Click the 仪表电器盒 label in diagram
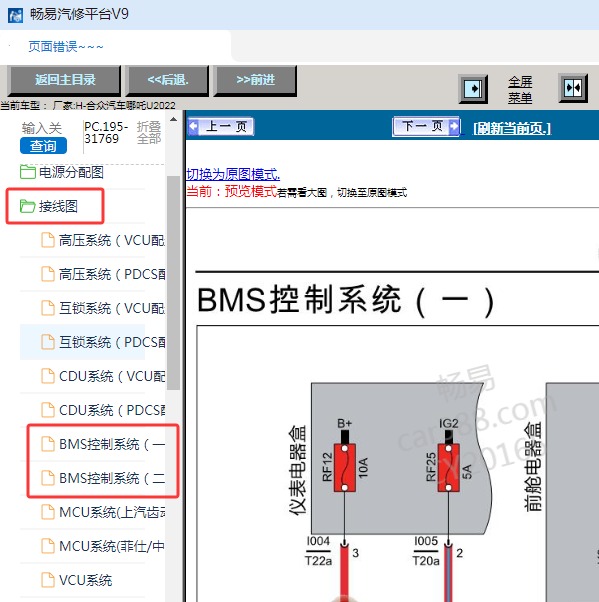Image resolution: width=599 pixels, height=602 pixels. [x=298, y=469]
